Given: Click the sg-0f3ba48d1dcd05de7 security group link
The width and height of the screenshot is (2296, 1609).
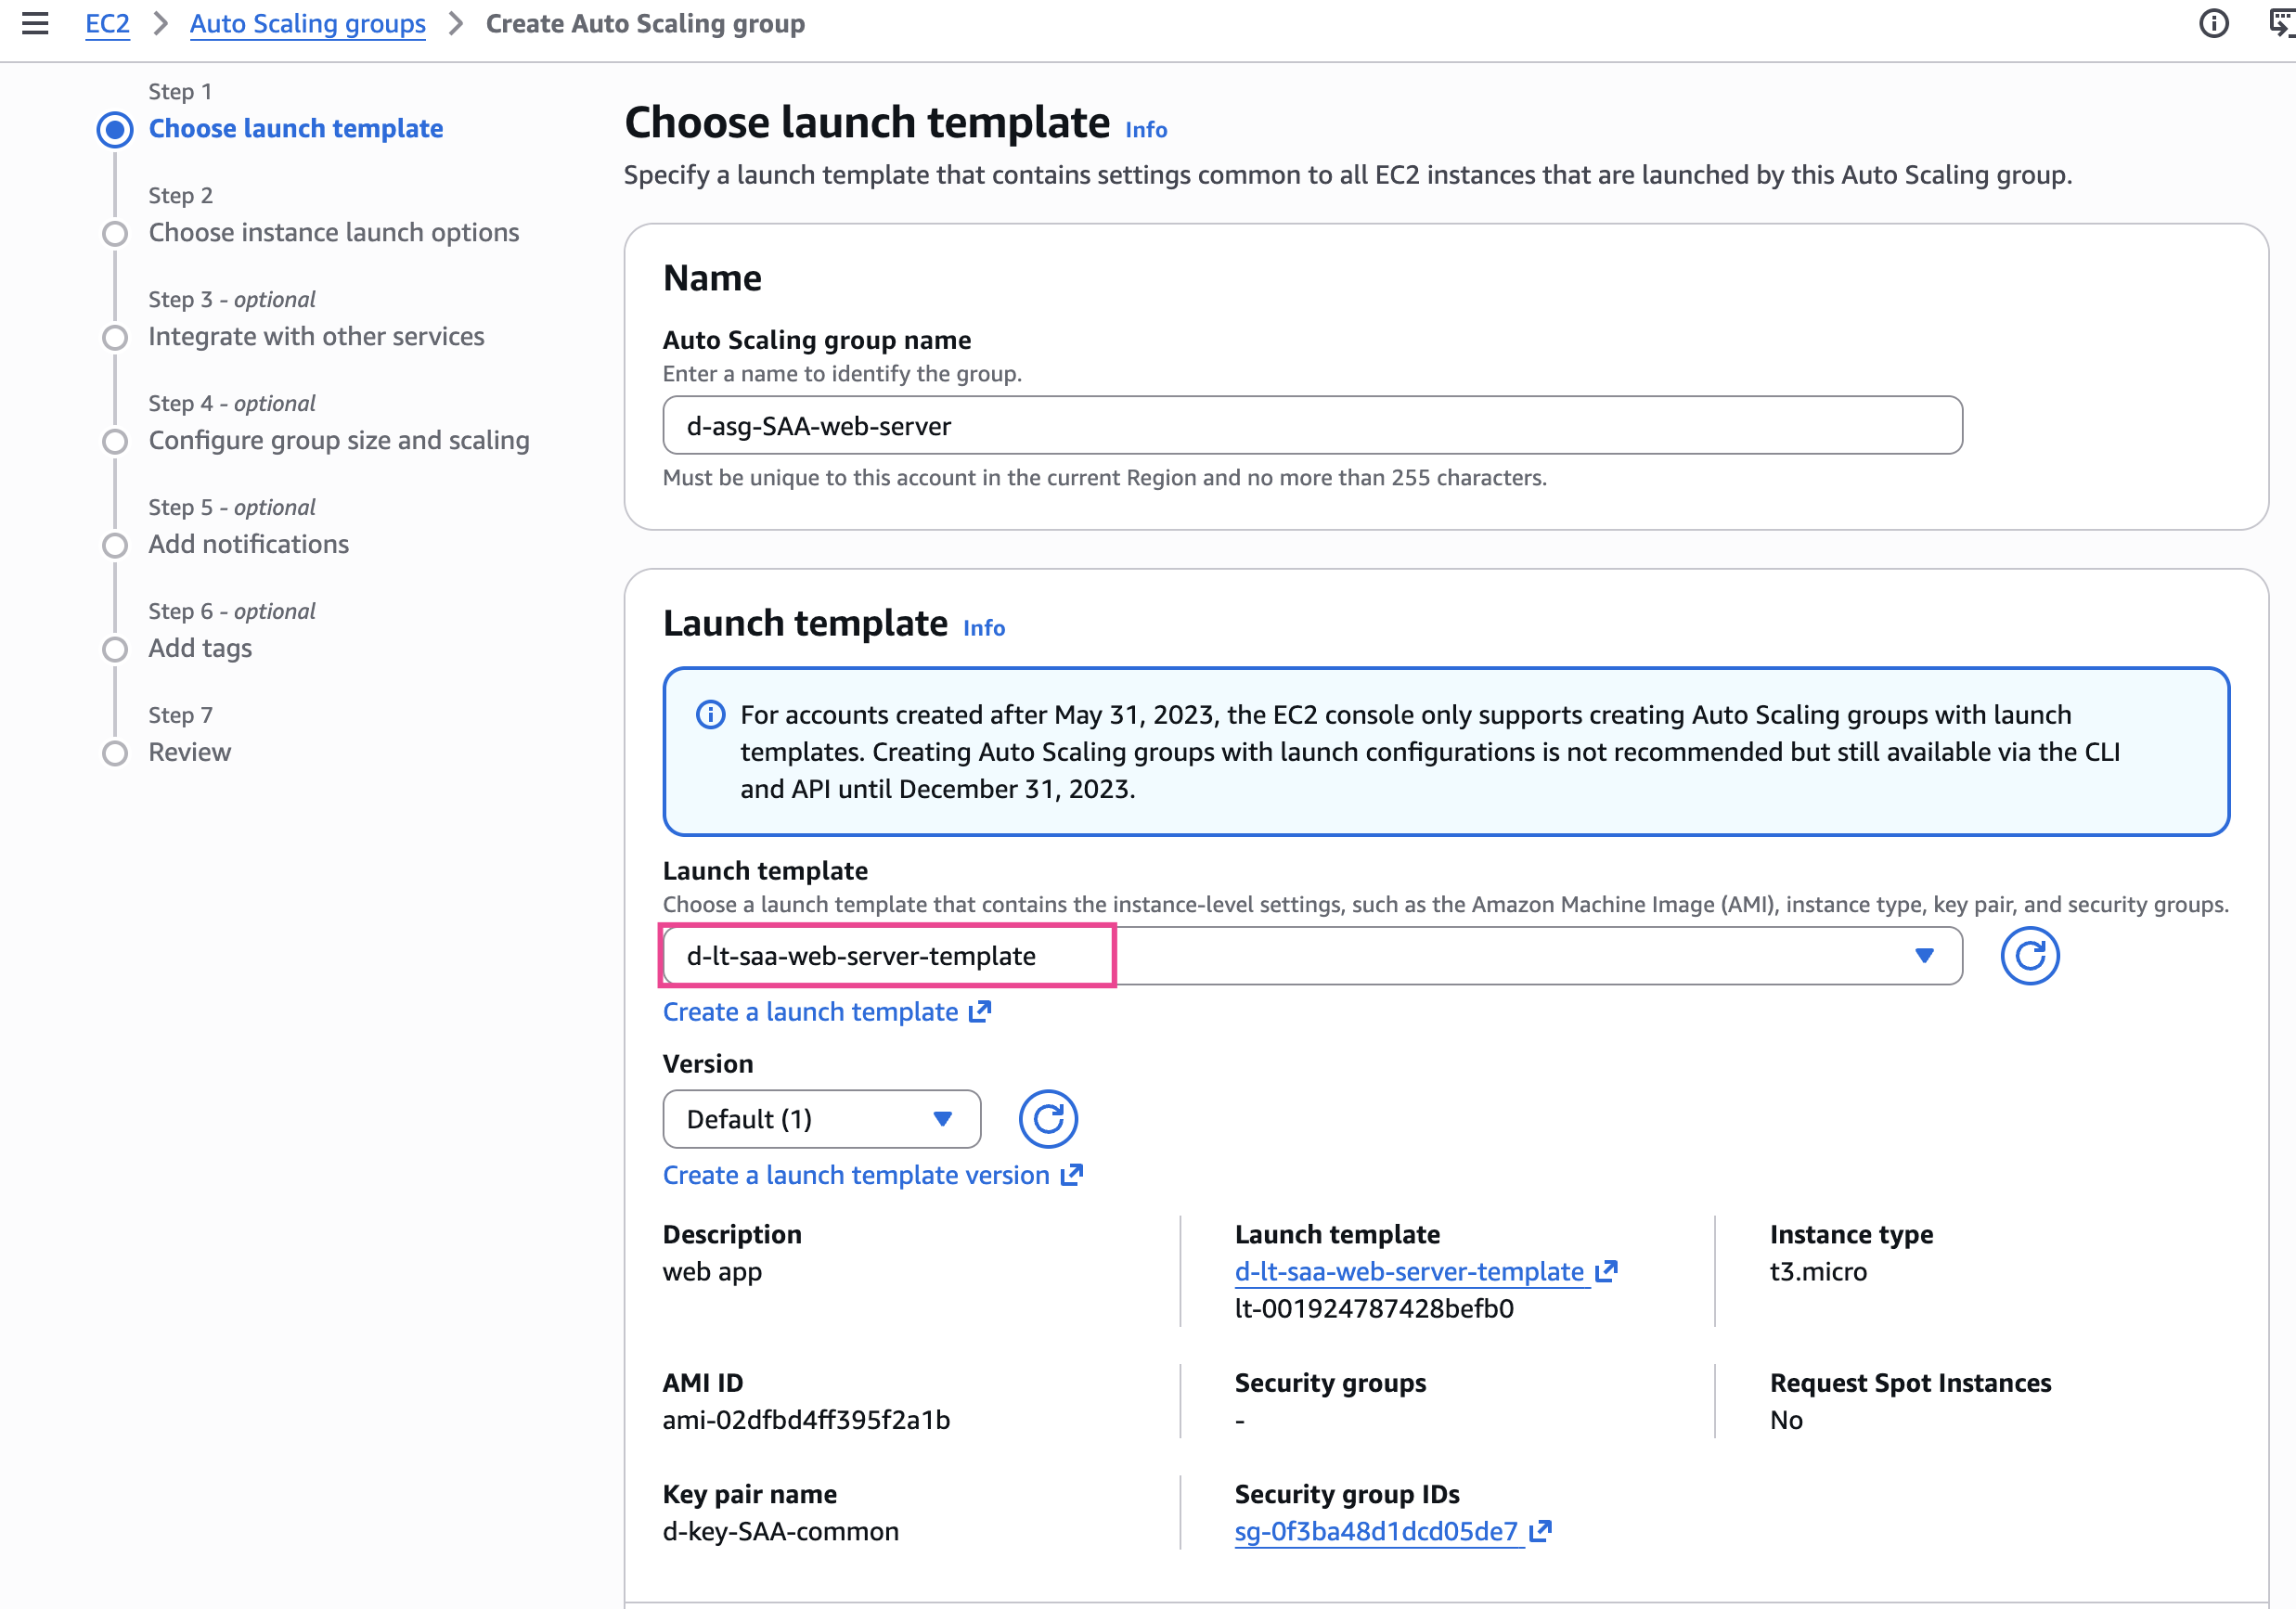Looking at the screenshot, I should pos(1376,1531).
